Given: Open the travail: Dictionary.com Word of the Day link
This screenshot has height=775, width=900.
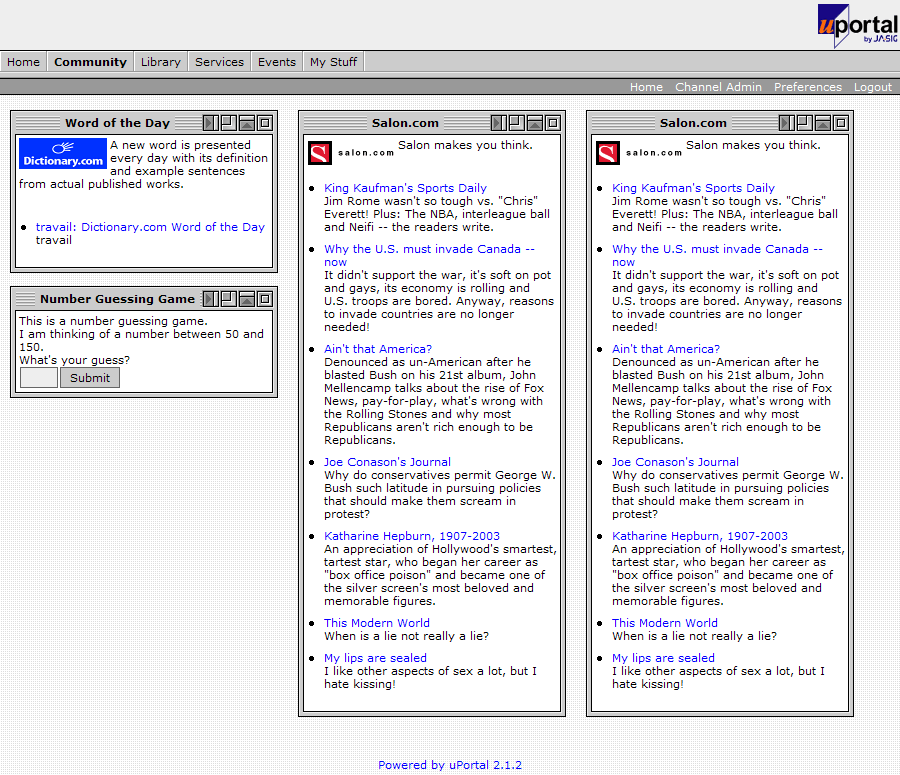Looking at the screenshot, I should click(x=150, y=227).
